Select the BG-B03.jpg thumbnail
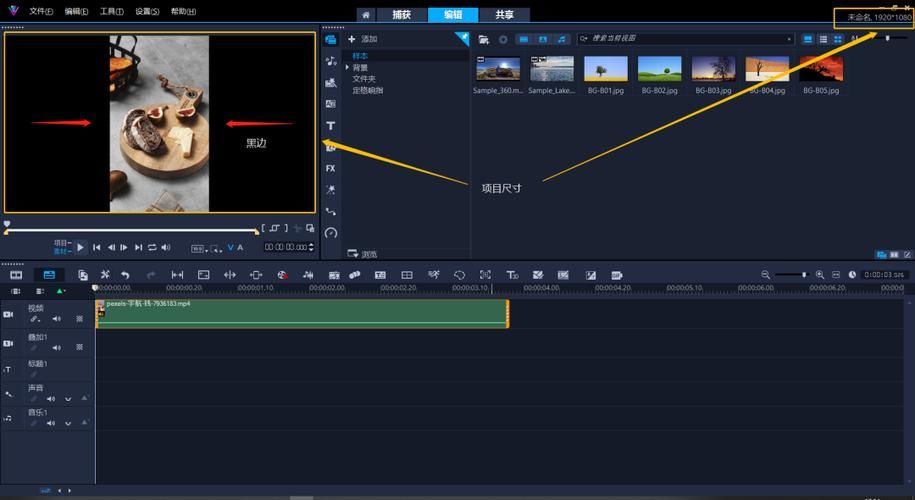Viewport: 915px width, 500px height. [713, 69]
